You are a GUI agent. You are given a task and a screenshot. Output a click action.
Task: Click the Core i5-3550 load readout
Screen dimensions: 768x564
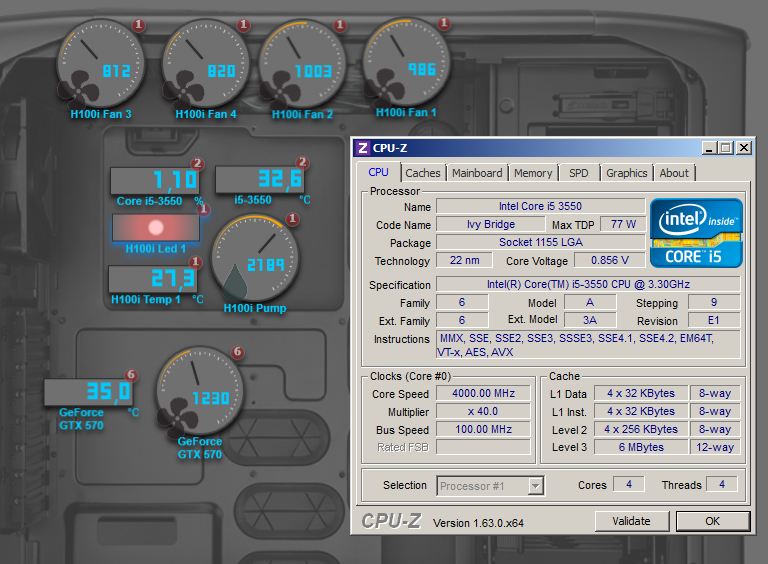point(154,181)
